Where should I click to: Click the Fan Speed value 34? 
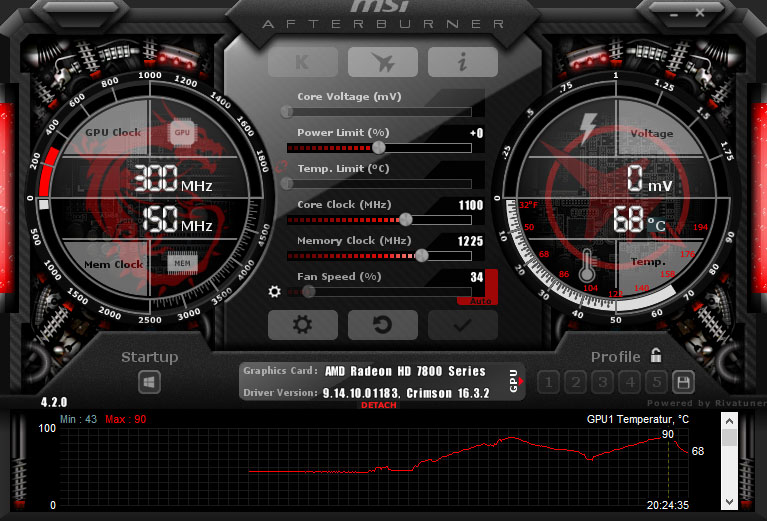[477, 277]
